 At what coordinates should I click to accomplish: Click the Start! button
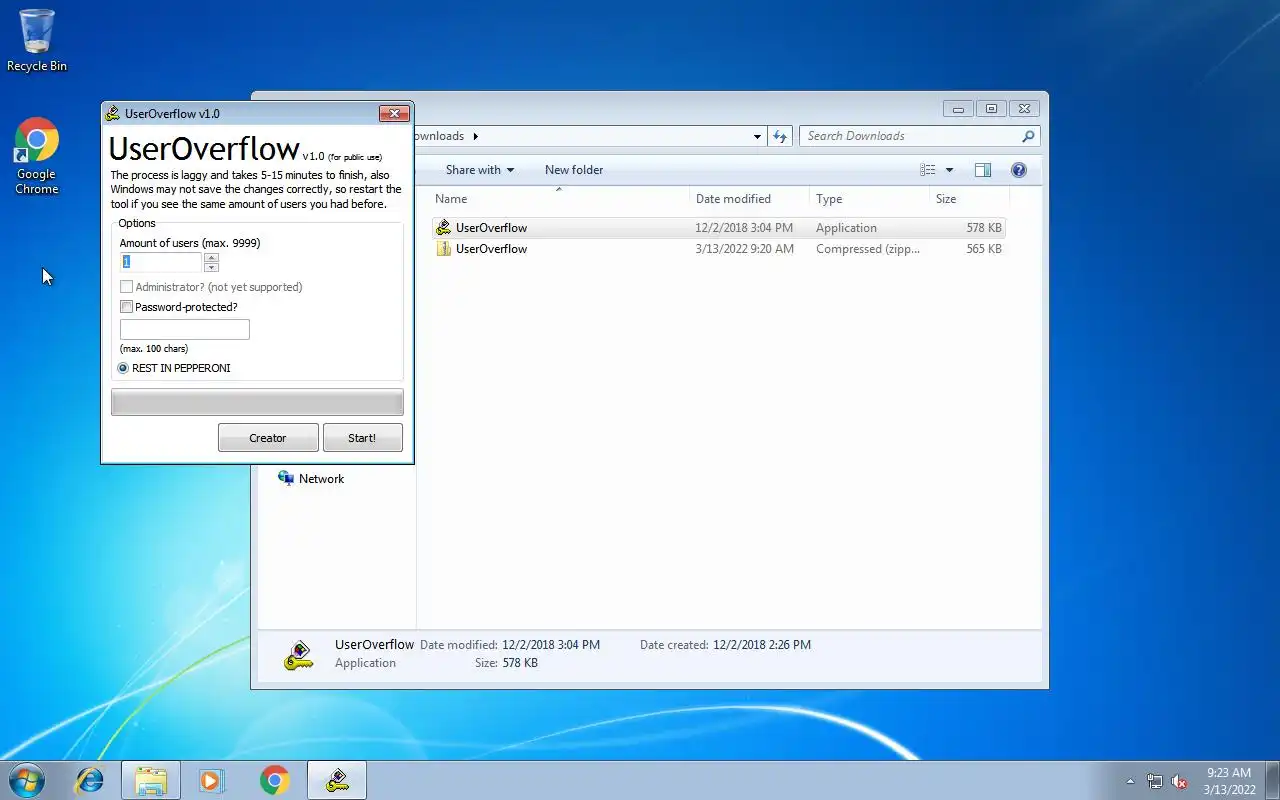(x=362, y=438)
